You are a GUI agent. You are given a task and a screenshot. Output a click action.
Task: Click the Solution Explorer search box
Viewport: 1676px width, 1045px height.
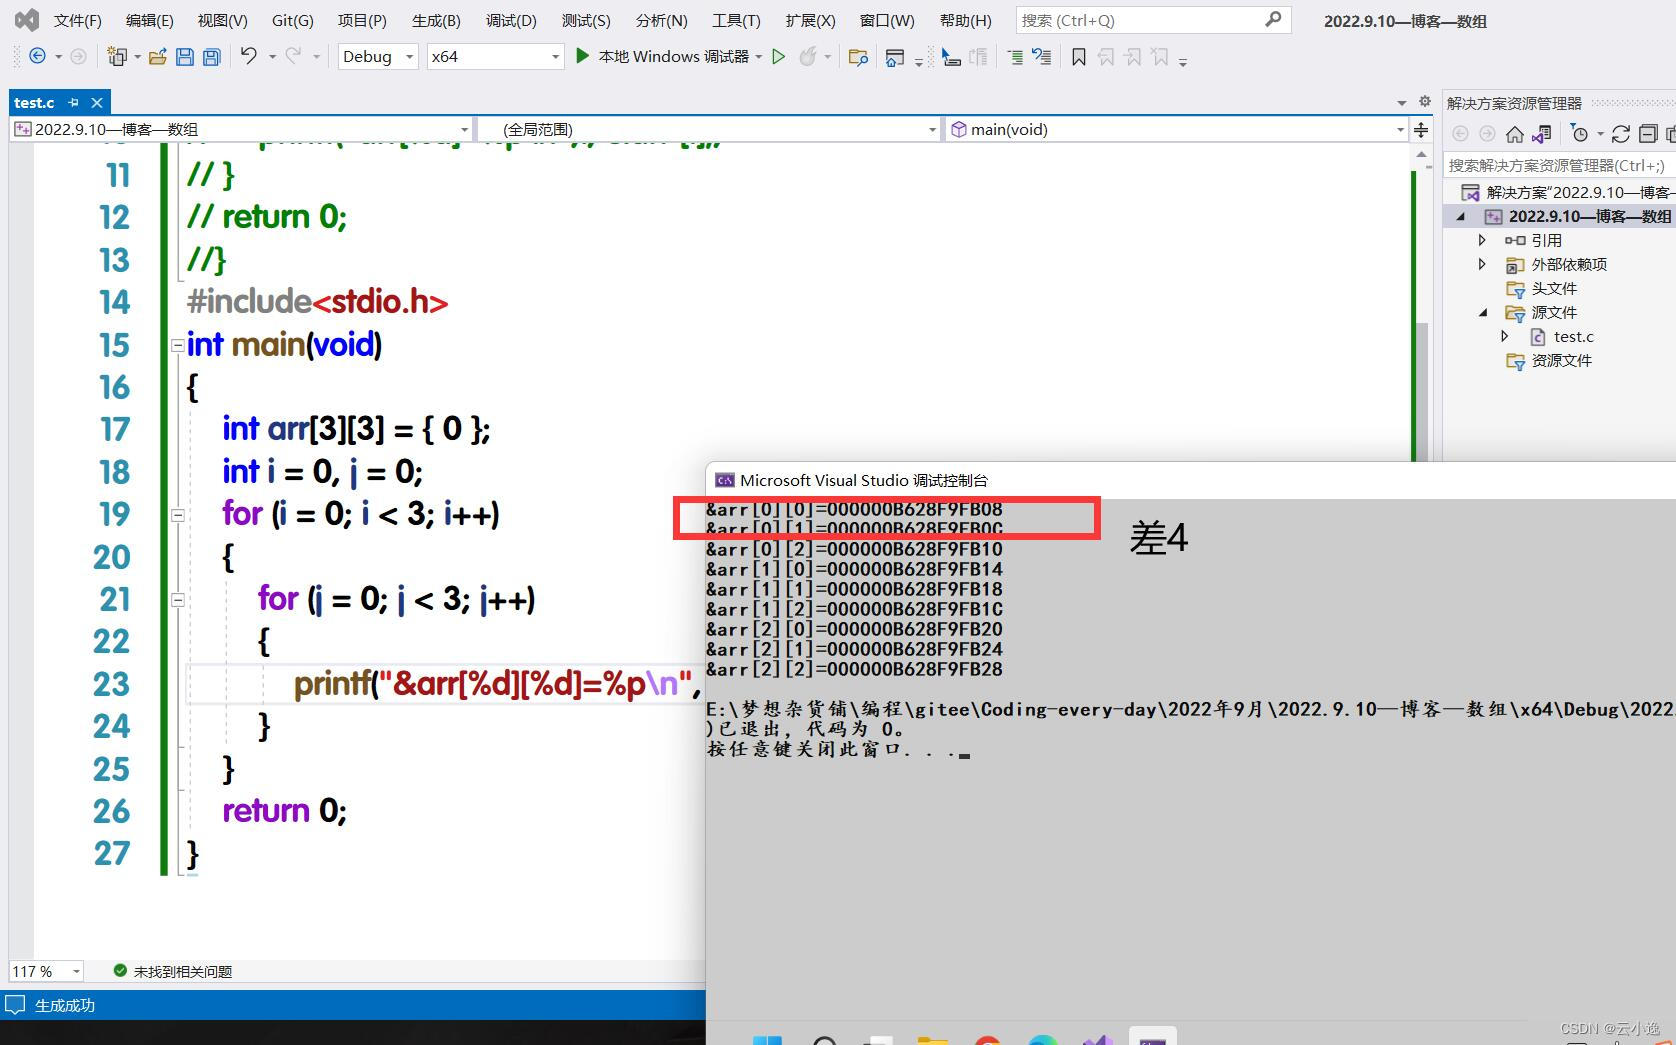[1555, 165]
